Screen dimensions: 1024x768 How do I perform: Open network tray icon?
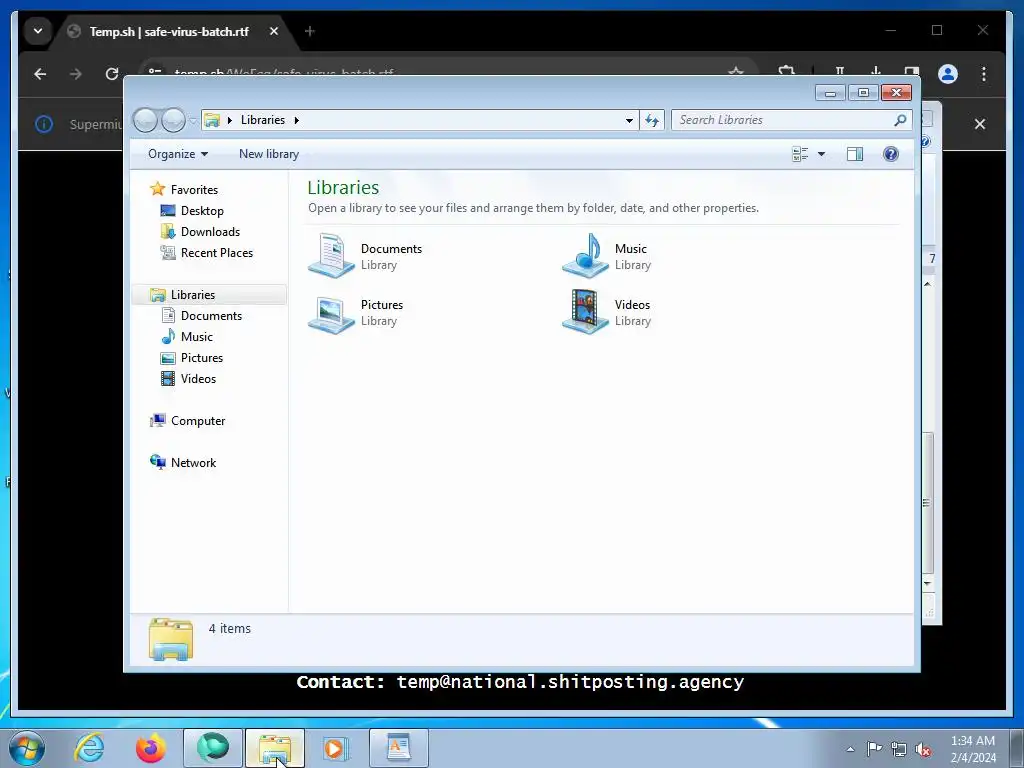899,749
